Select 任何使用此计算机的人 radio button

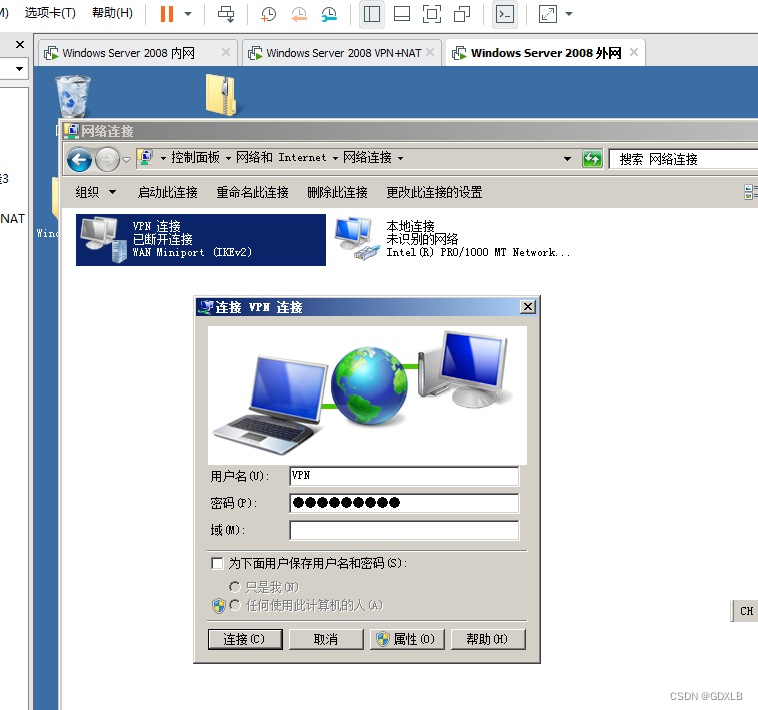coord(235,605)
